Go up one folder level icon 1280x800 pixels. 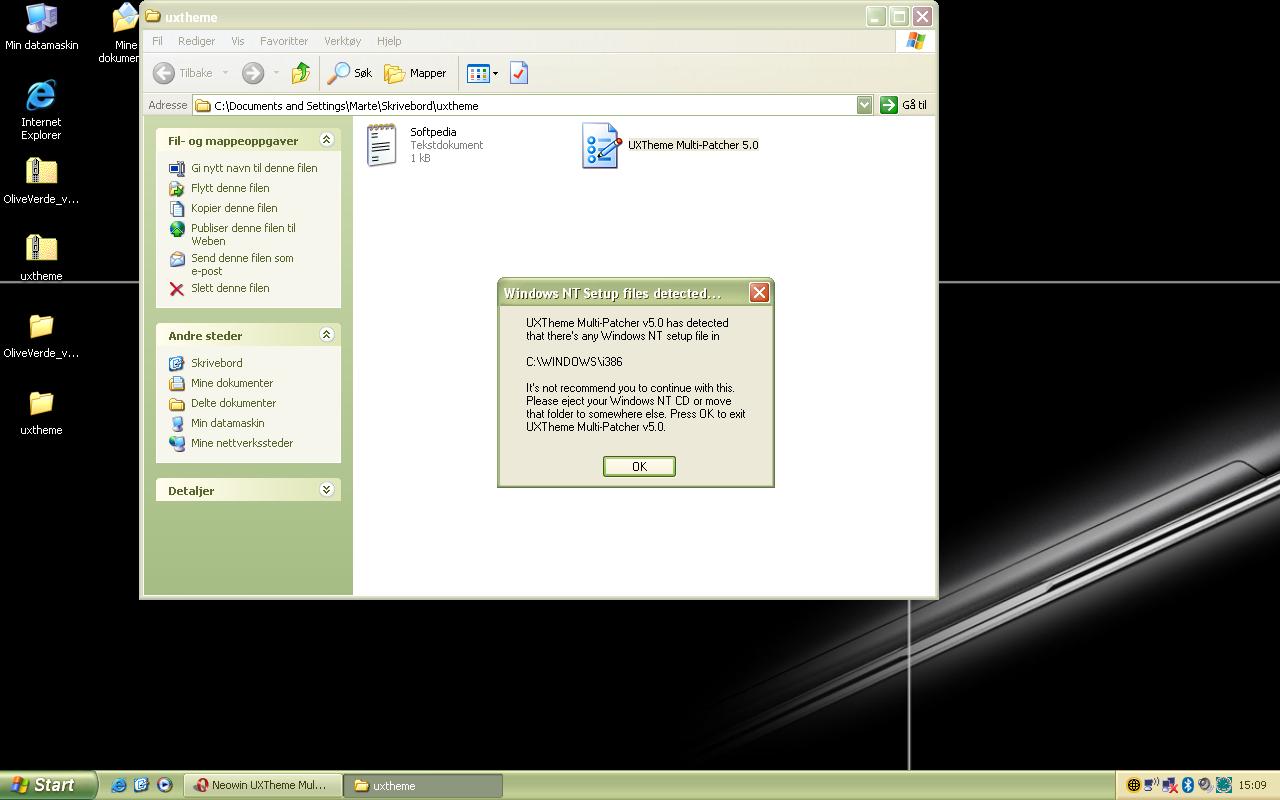(300, 73)
